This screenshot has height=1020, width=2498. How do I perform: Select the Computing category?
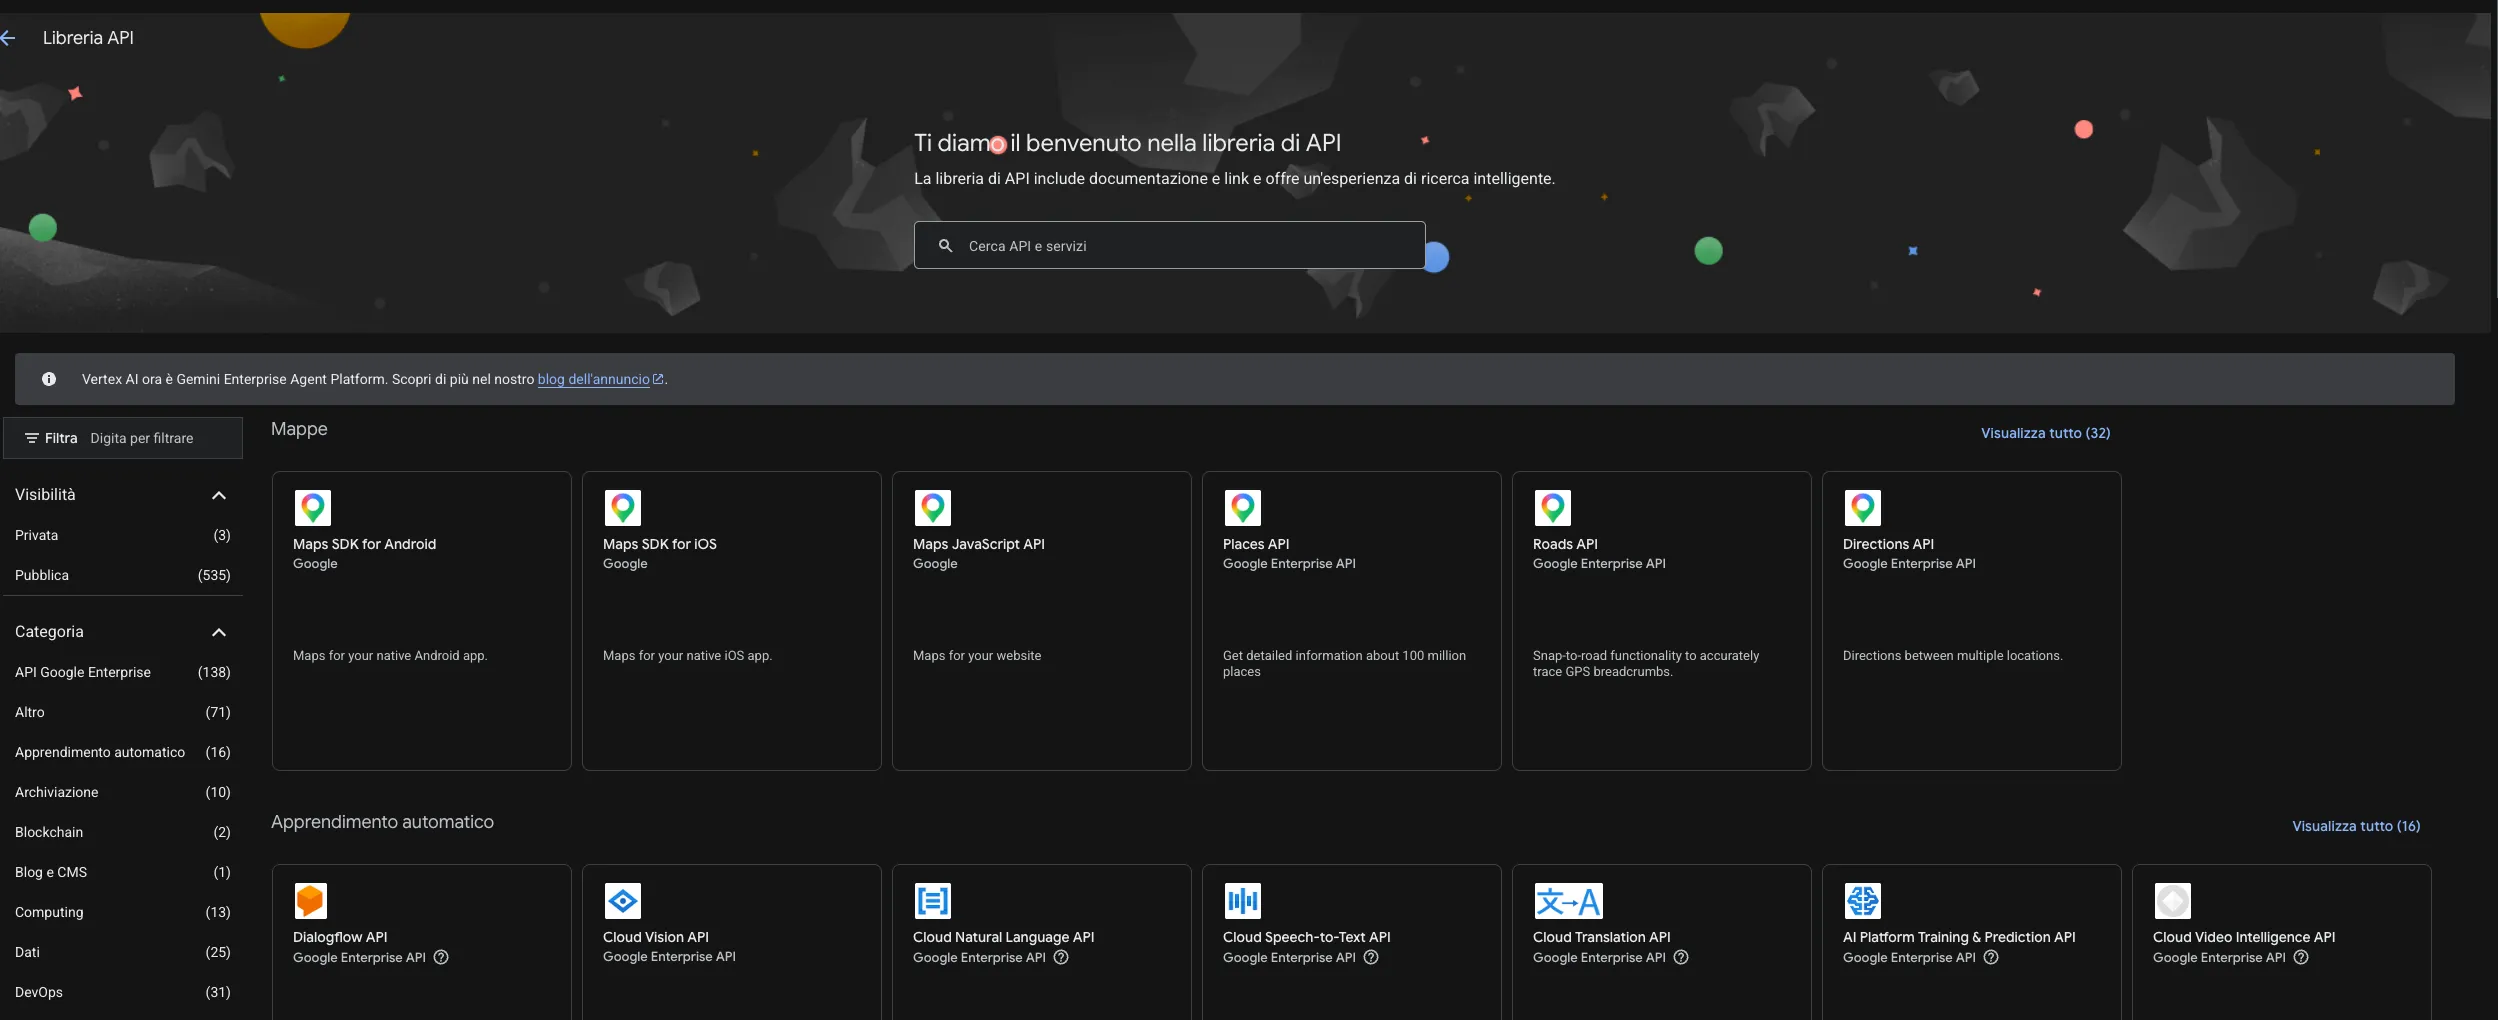123,912
